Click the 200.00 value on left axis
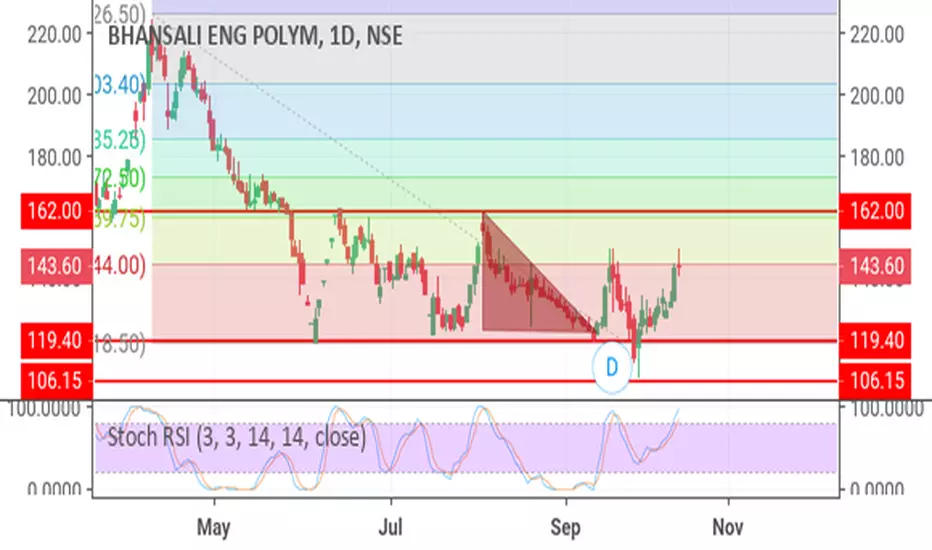 [55, 96]
